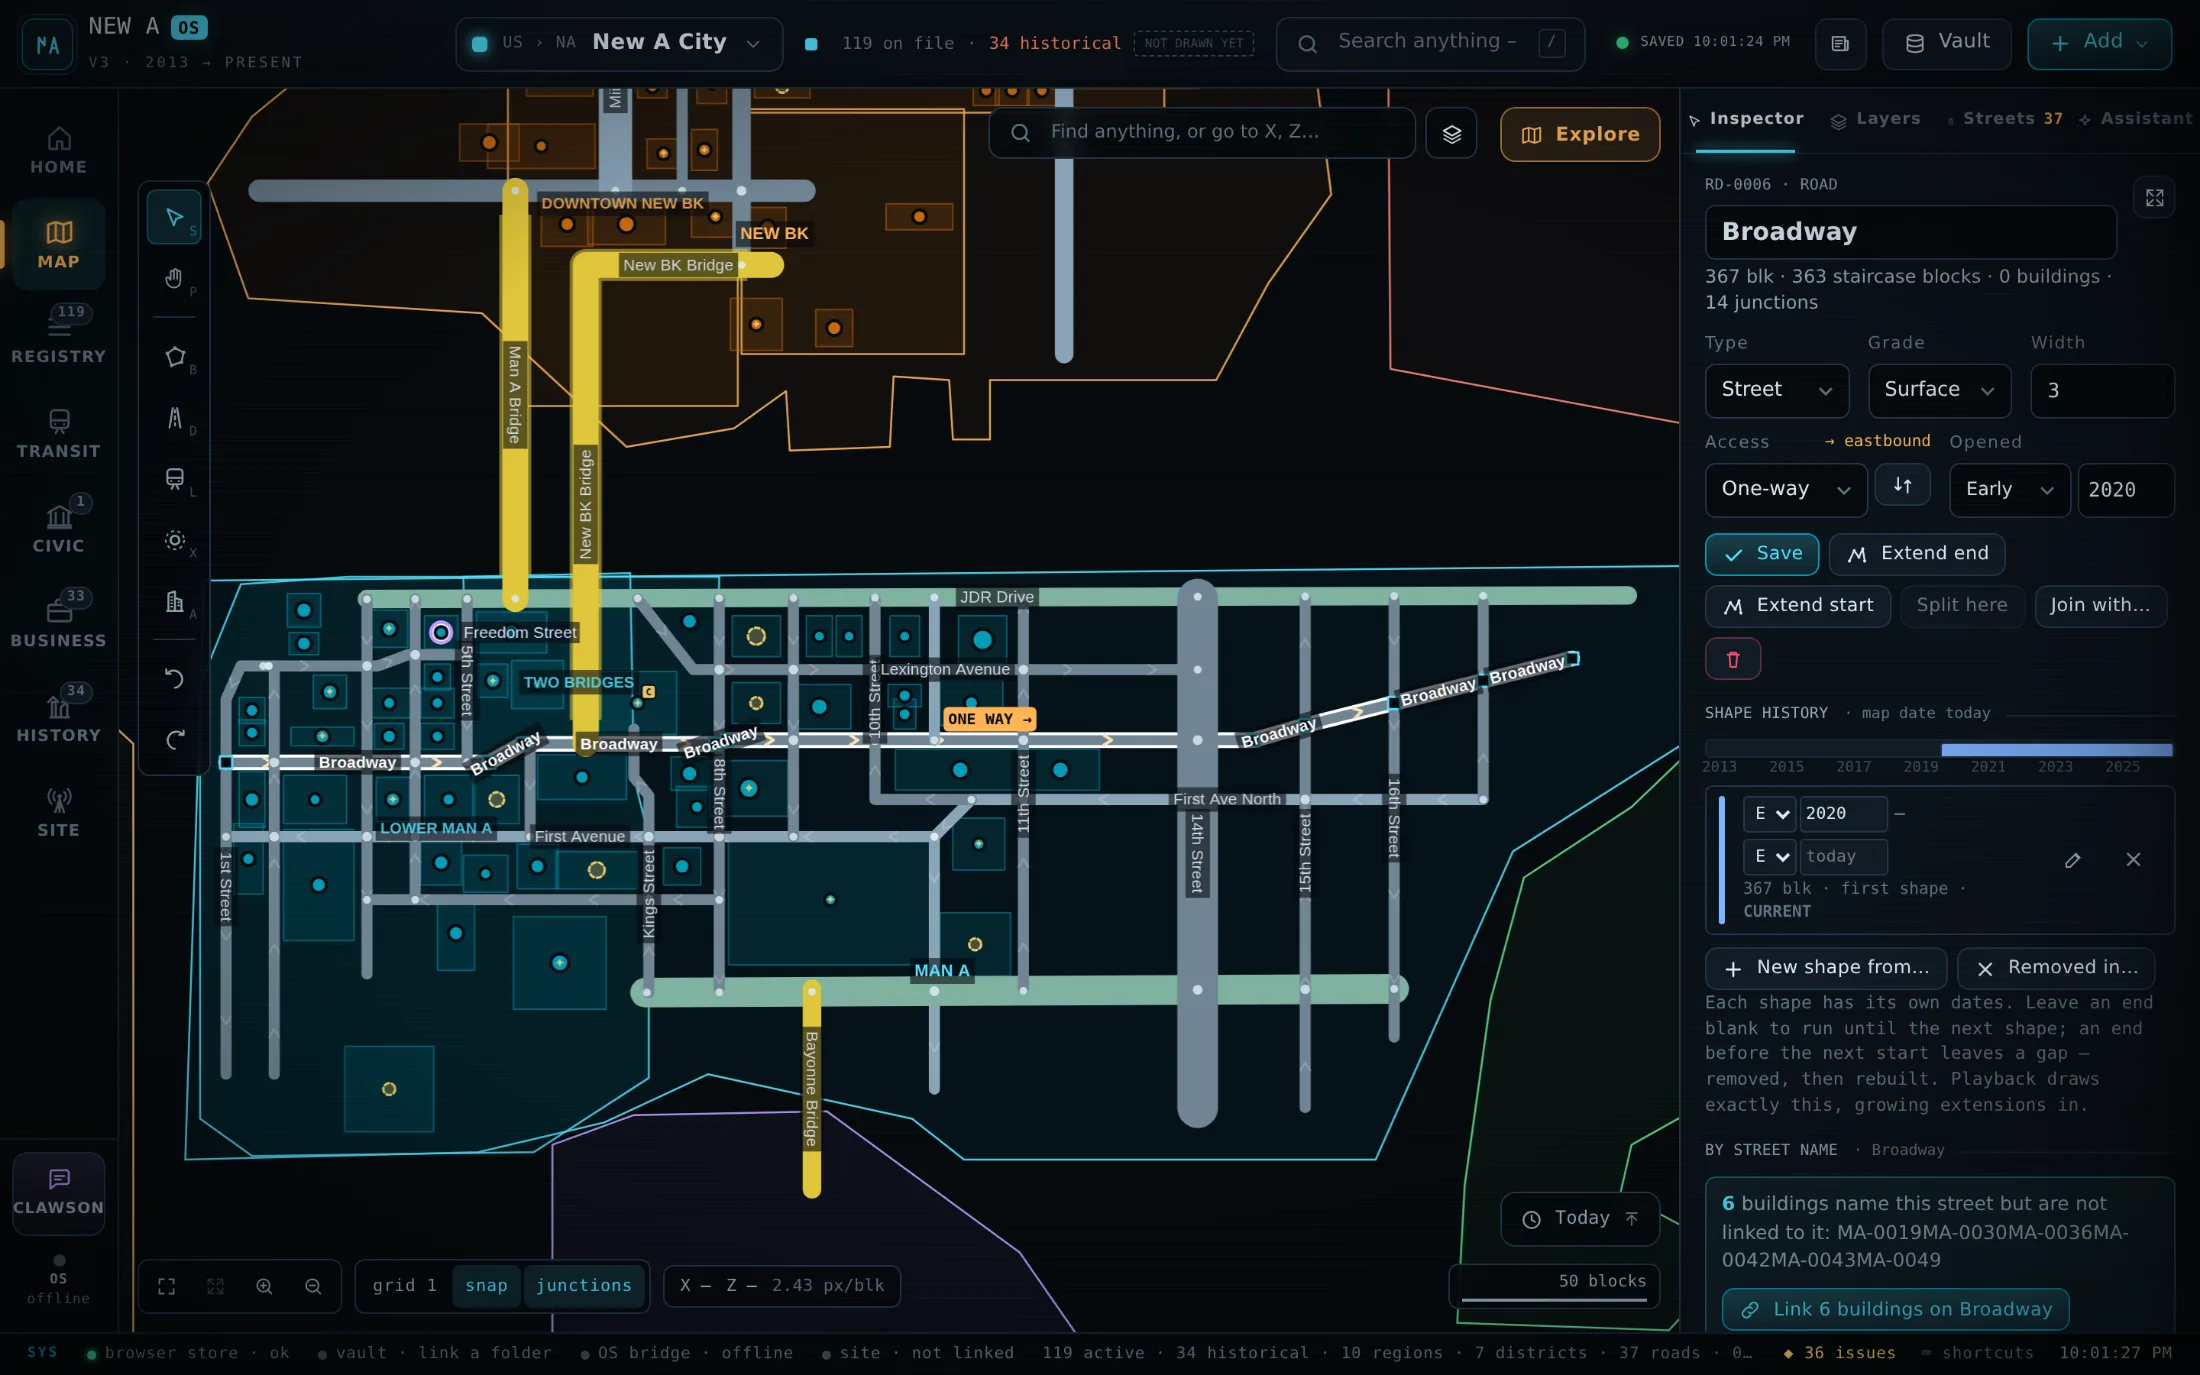The width and height of the screenshot is (2200, 1375).
Task: Open the New A City selector
Action: click(x=619, y=44)
